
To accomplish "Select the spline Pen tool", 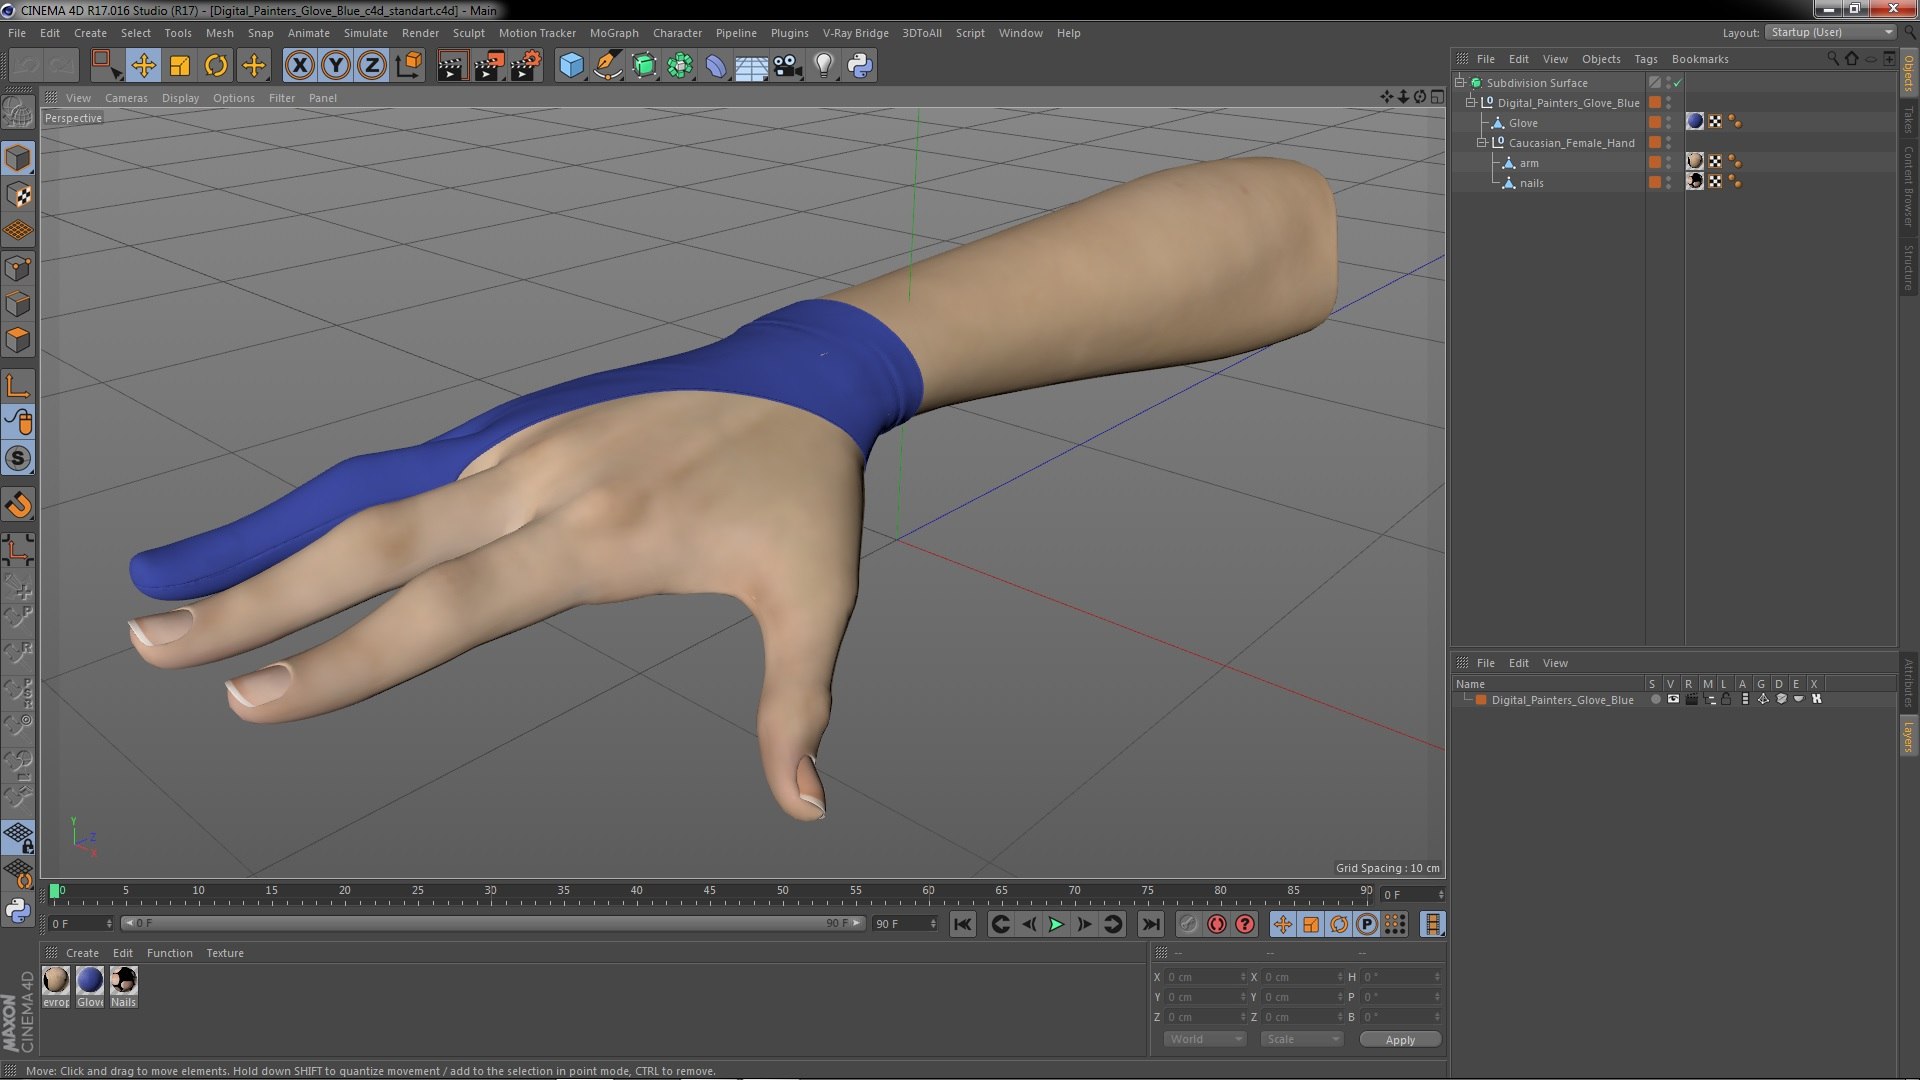I will [x=607, y=66].
